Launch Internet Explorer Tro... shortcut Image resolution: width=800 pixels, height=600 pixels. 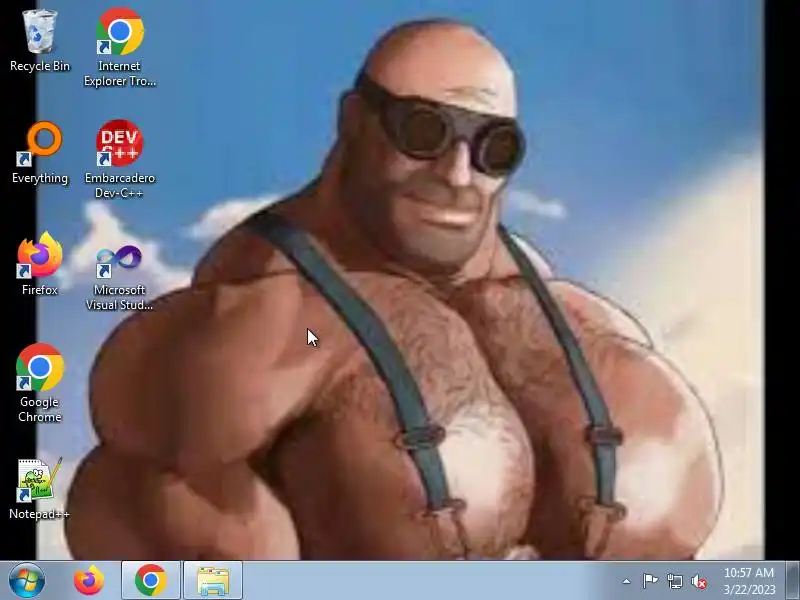tap(119, 47)
